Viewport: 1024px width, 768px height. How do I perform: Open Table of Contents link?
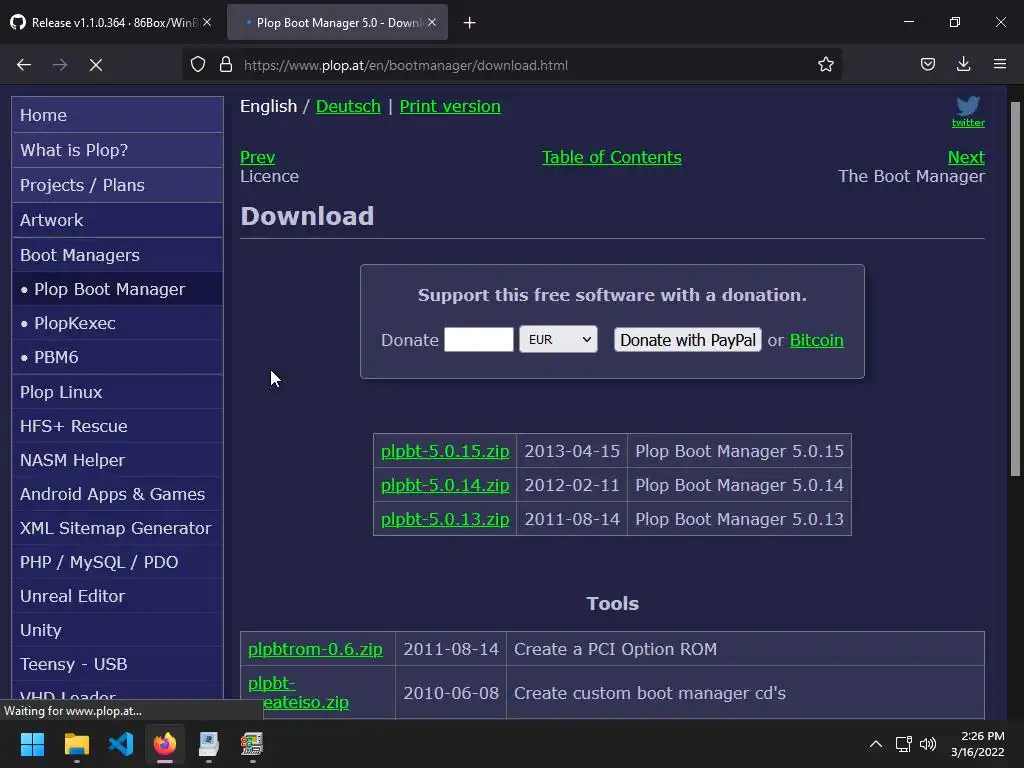(x=611, y=157)
